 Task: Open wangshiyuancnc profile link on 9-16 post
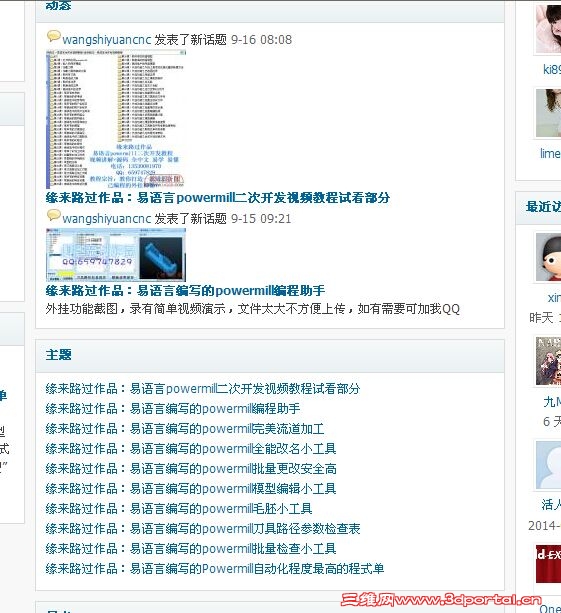pyautogui.click(x=107, y=40)
